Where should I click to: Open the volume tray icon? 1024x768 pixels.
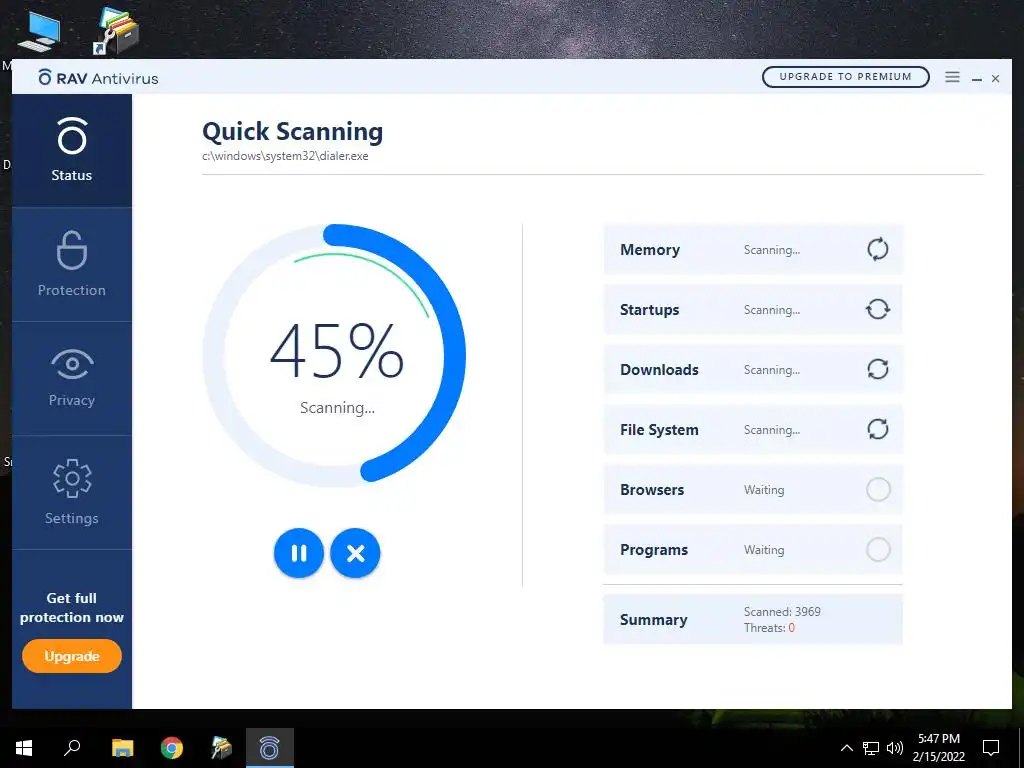click(x=895, y=748)
